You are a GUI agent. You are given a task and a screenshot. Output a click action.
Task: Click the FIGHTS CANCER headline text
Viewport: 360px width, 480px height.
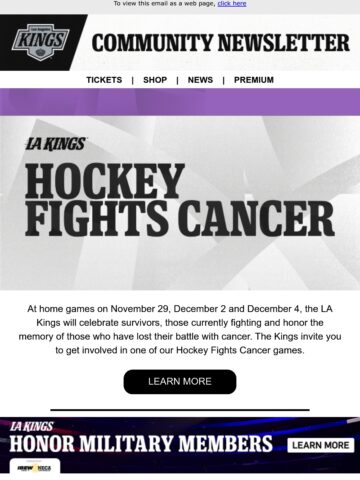tap(180, 218)
